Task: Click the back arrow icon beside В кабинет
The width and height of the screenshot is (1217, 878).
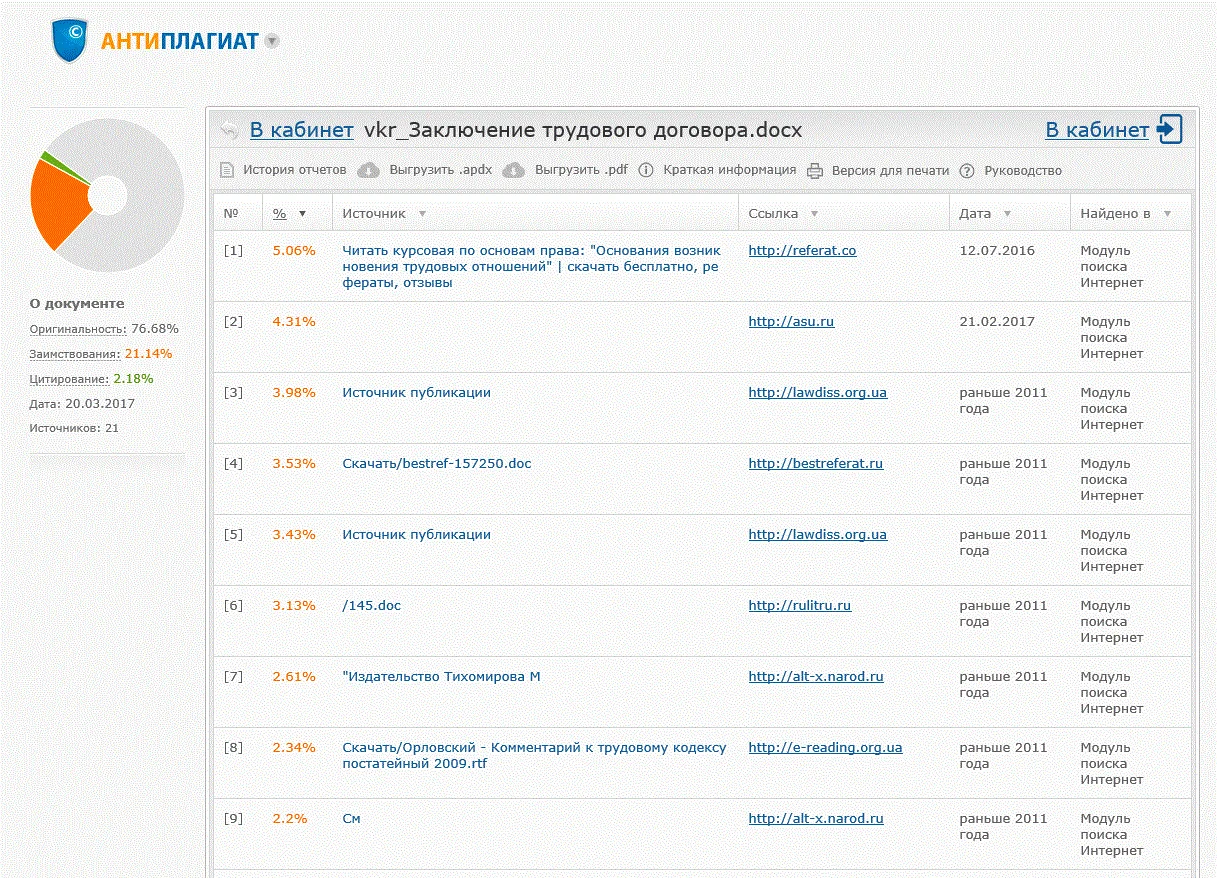Action: click(x=230, y=130)
